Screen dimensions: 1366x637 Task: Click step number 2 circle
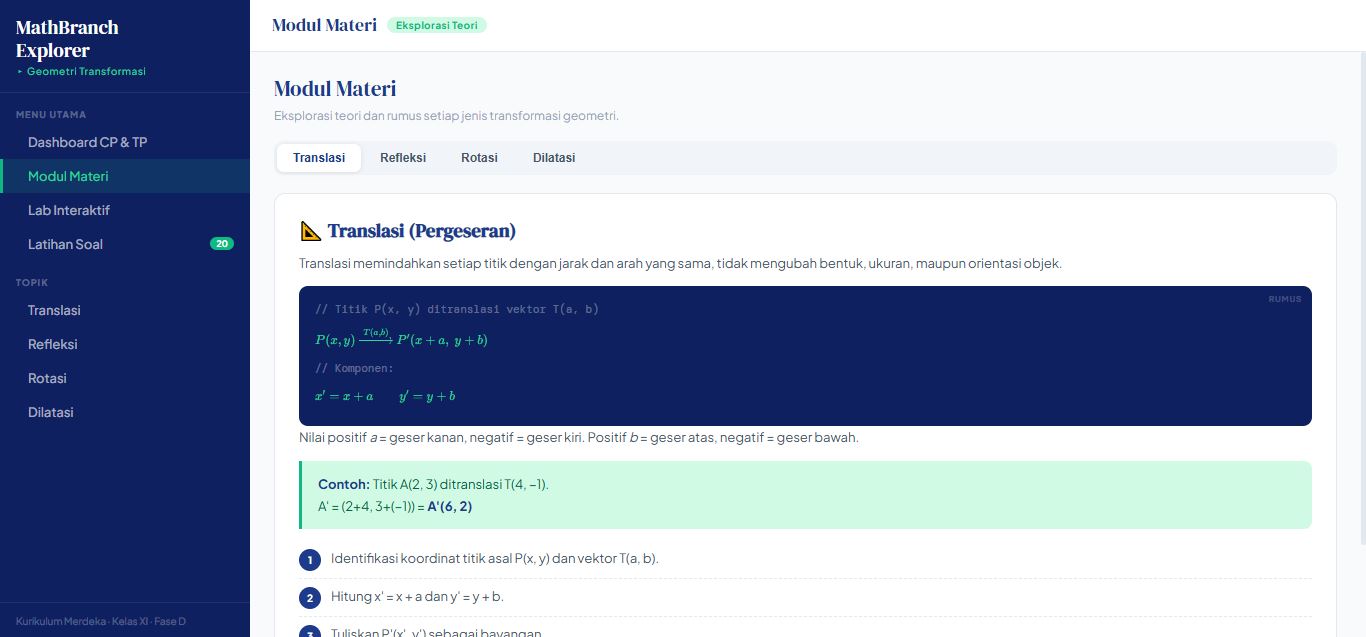(310, 598)
